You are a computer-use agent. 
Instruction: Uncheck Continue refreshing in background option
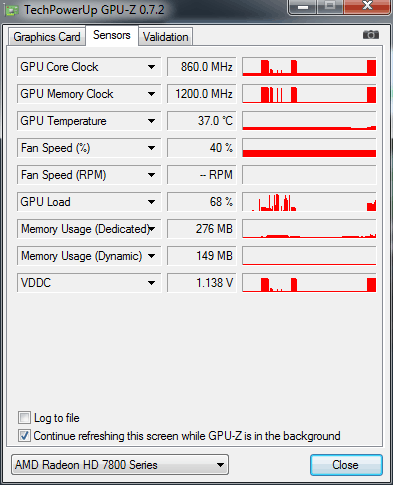pyautogui.click(x=24, y=436)
